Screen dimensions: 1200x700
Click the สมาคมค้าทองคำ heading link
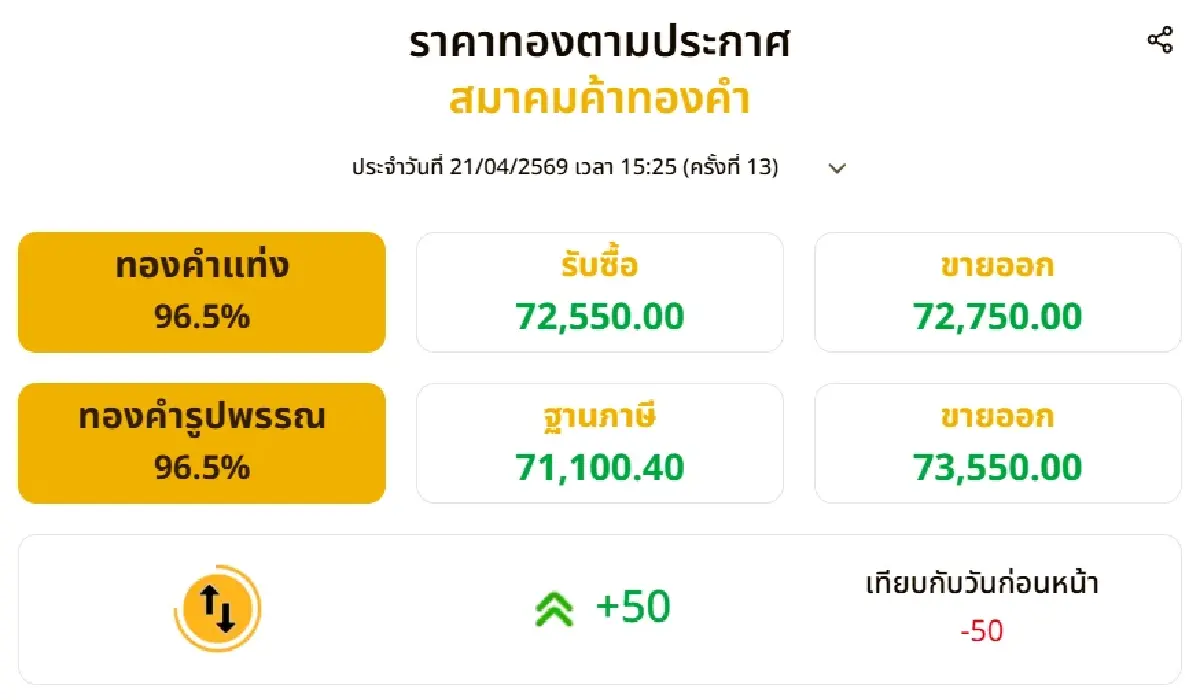pos(600,99)
